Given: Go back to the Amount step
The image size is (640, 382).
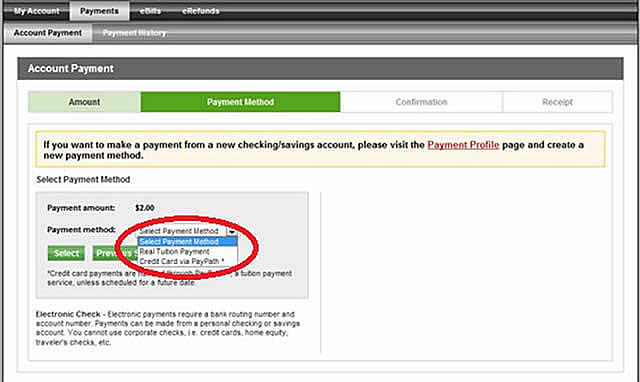Looking at the screenshot, I should tap(84, 102).
